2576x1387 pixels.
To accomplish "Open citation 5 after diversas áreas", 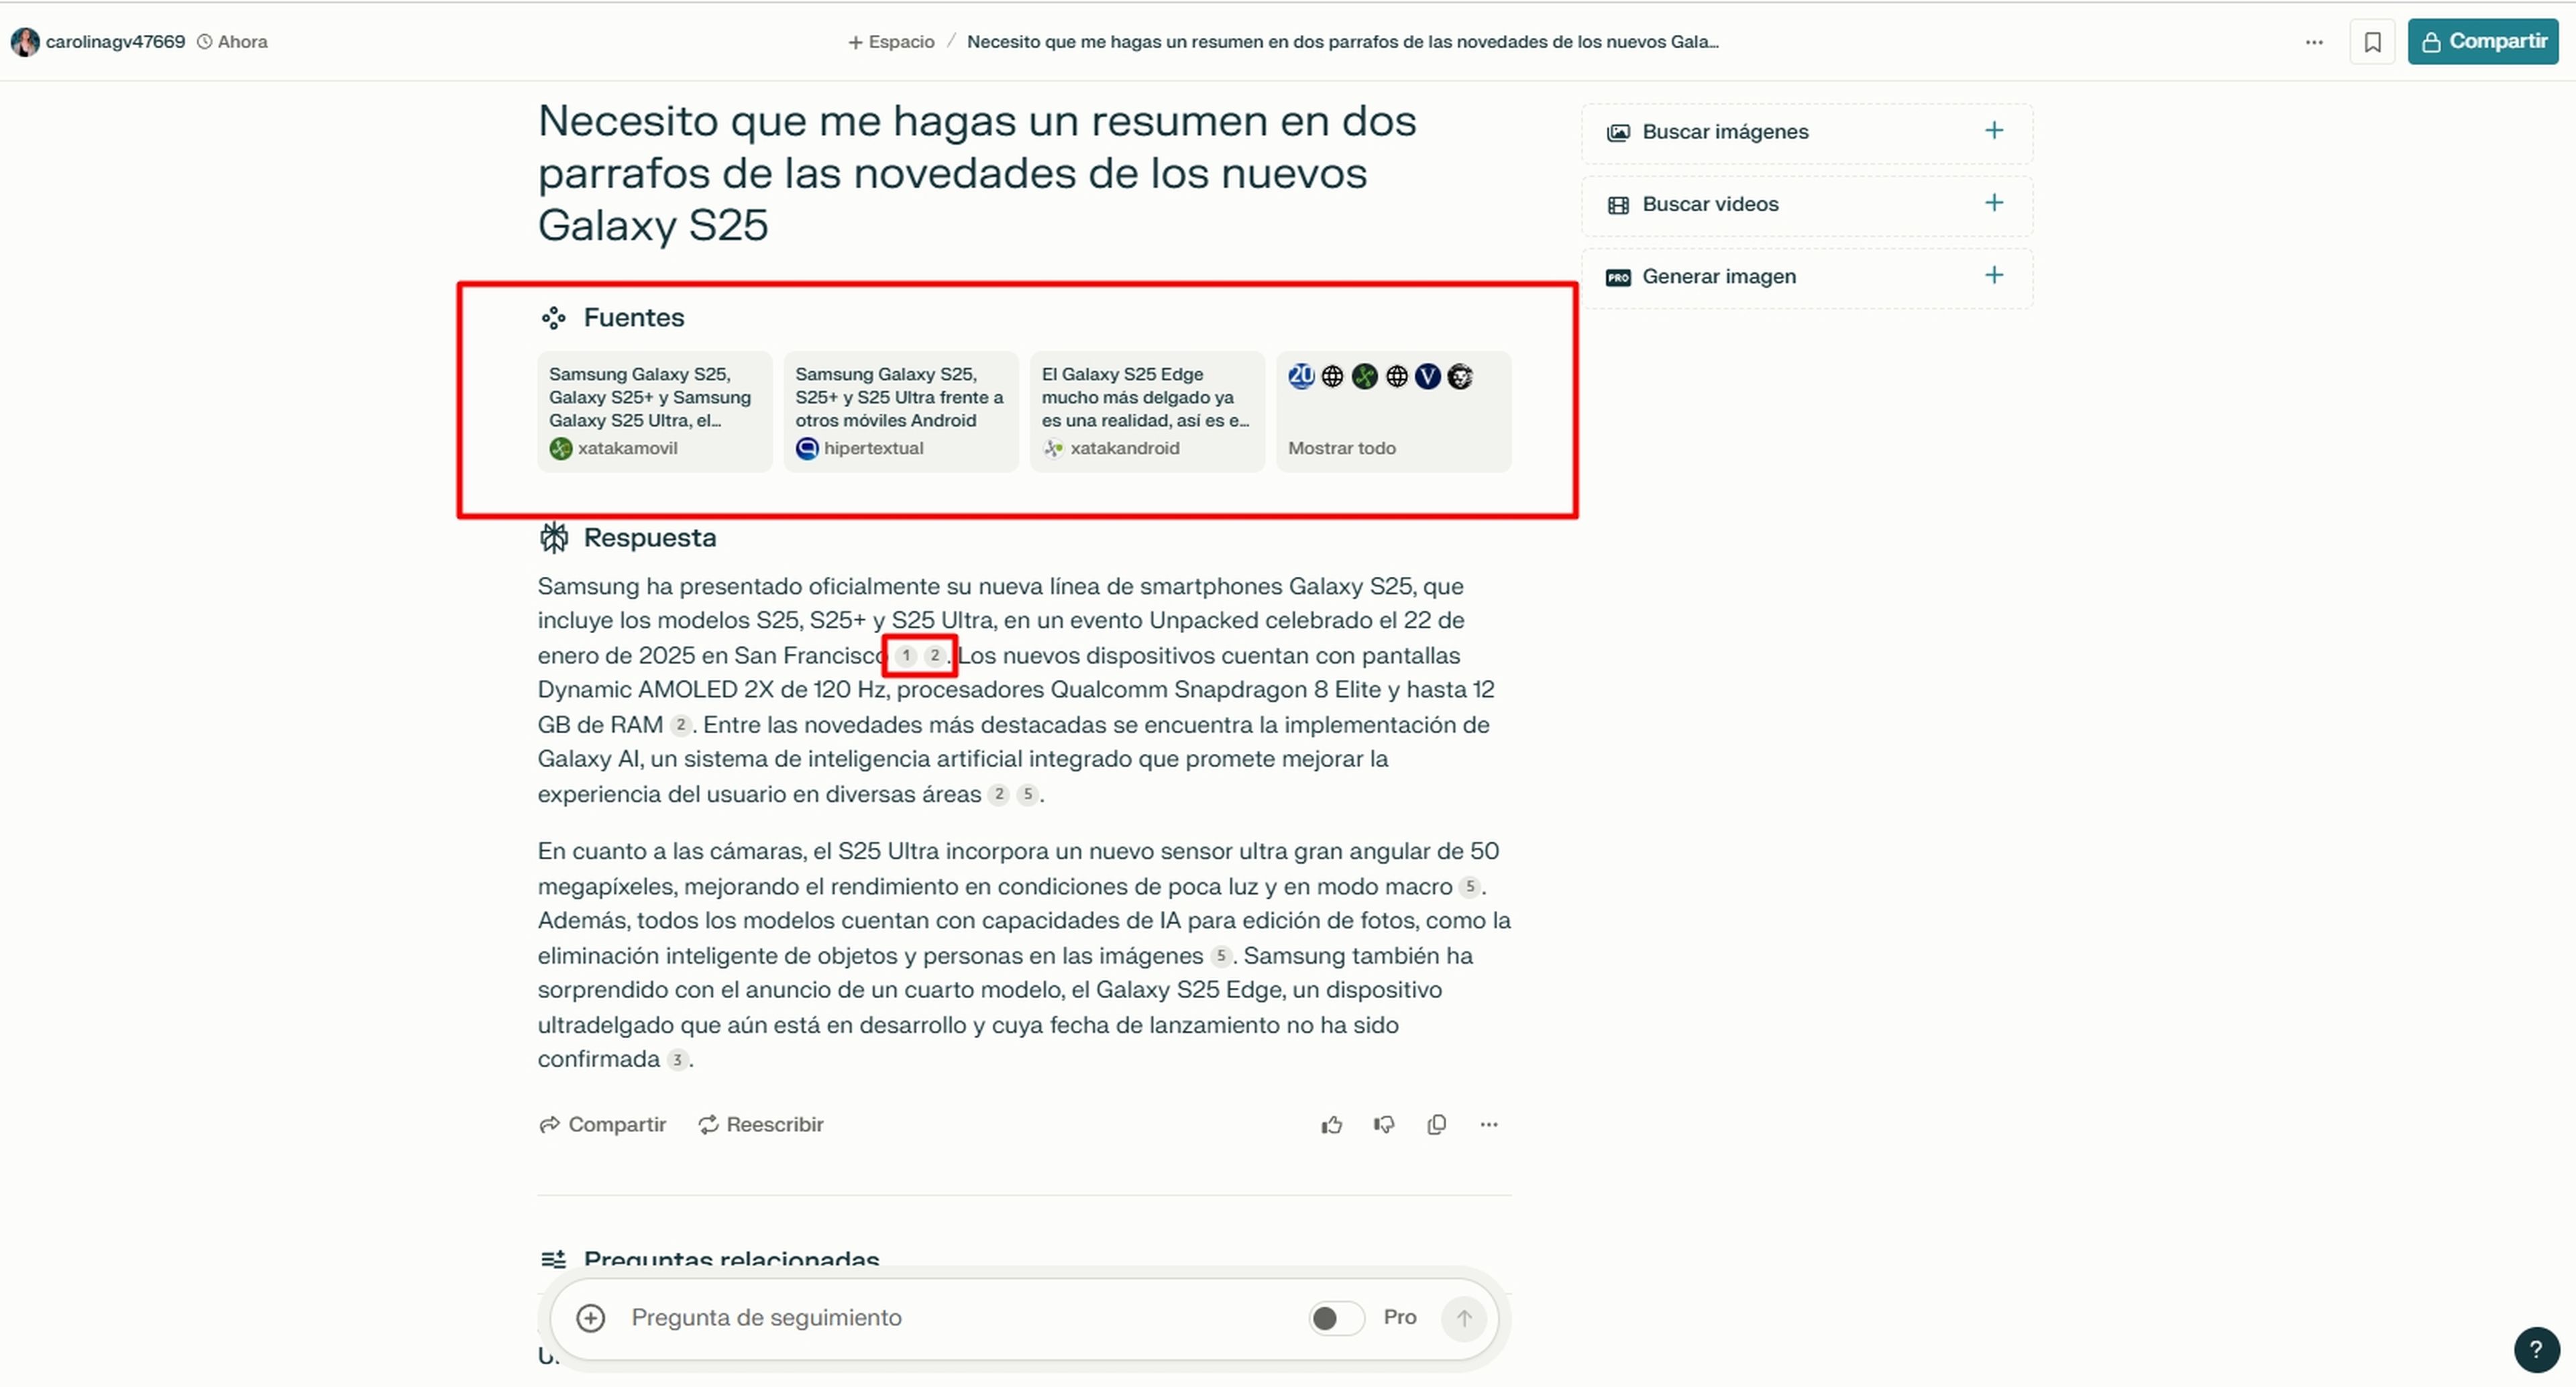I will click(1027, 794).
